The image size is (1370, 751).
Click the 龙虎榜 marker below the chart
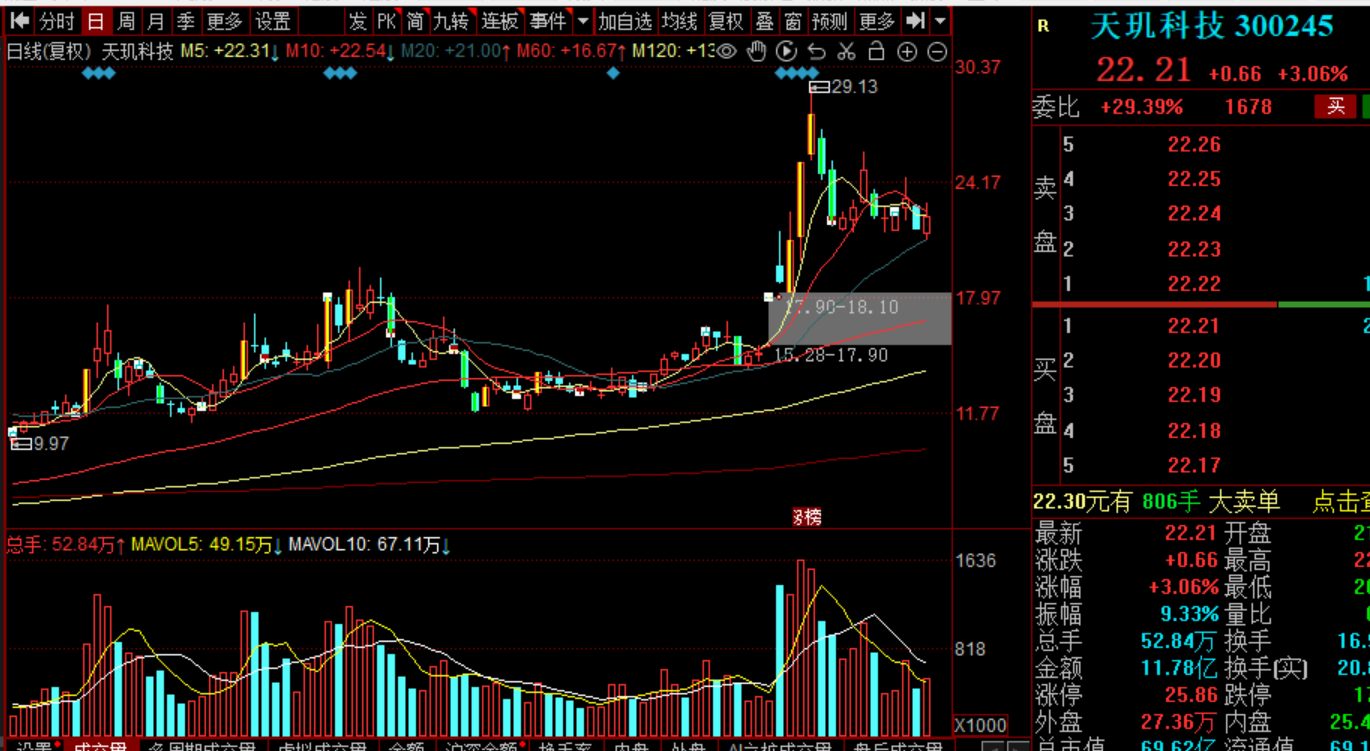807,517
